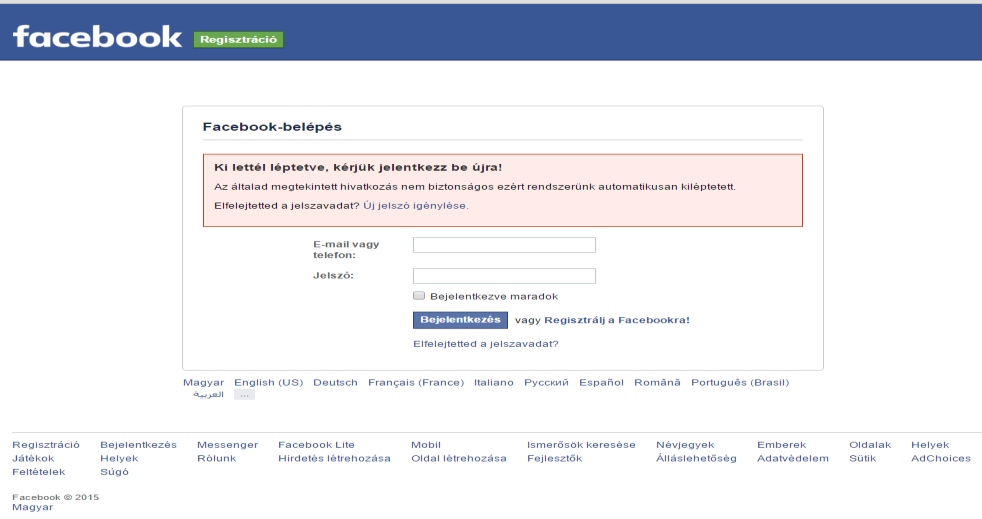Screen dimensions: 982x519
Task: Click 'Ki lettél léptetve' warning heading
Action: click(358, 168)
